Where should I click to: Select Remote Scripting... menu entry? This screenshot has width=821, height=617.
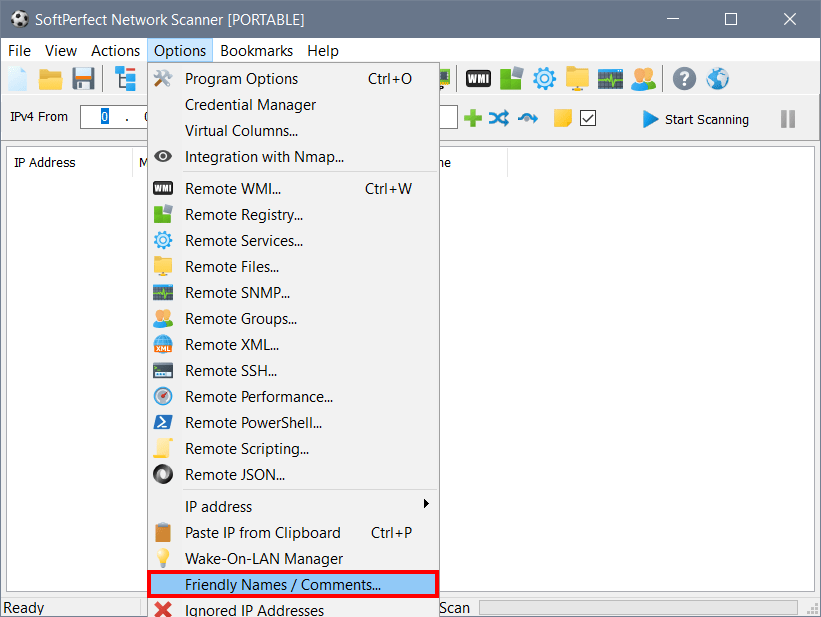point(293,449)
